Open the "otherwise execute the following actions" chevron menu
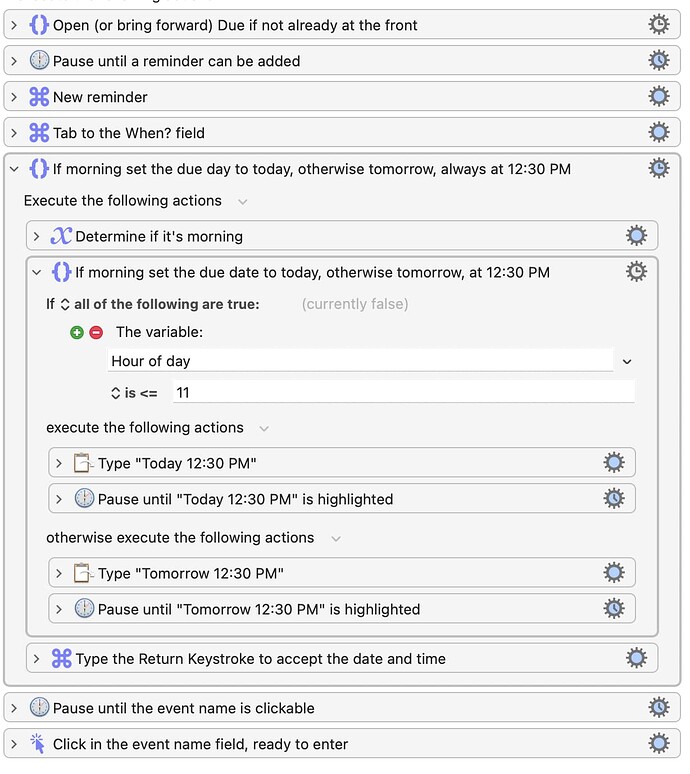 click(x=336, y=539)
